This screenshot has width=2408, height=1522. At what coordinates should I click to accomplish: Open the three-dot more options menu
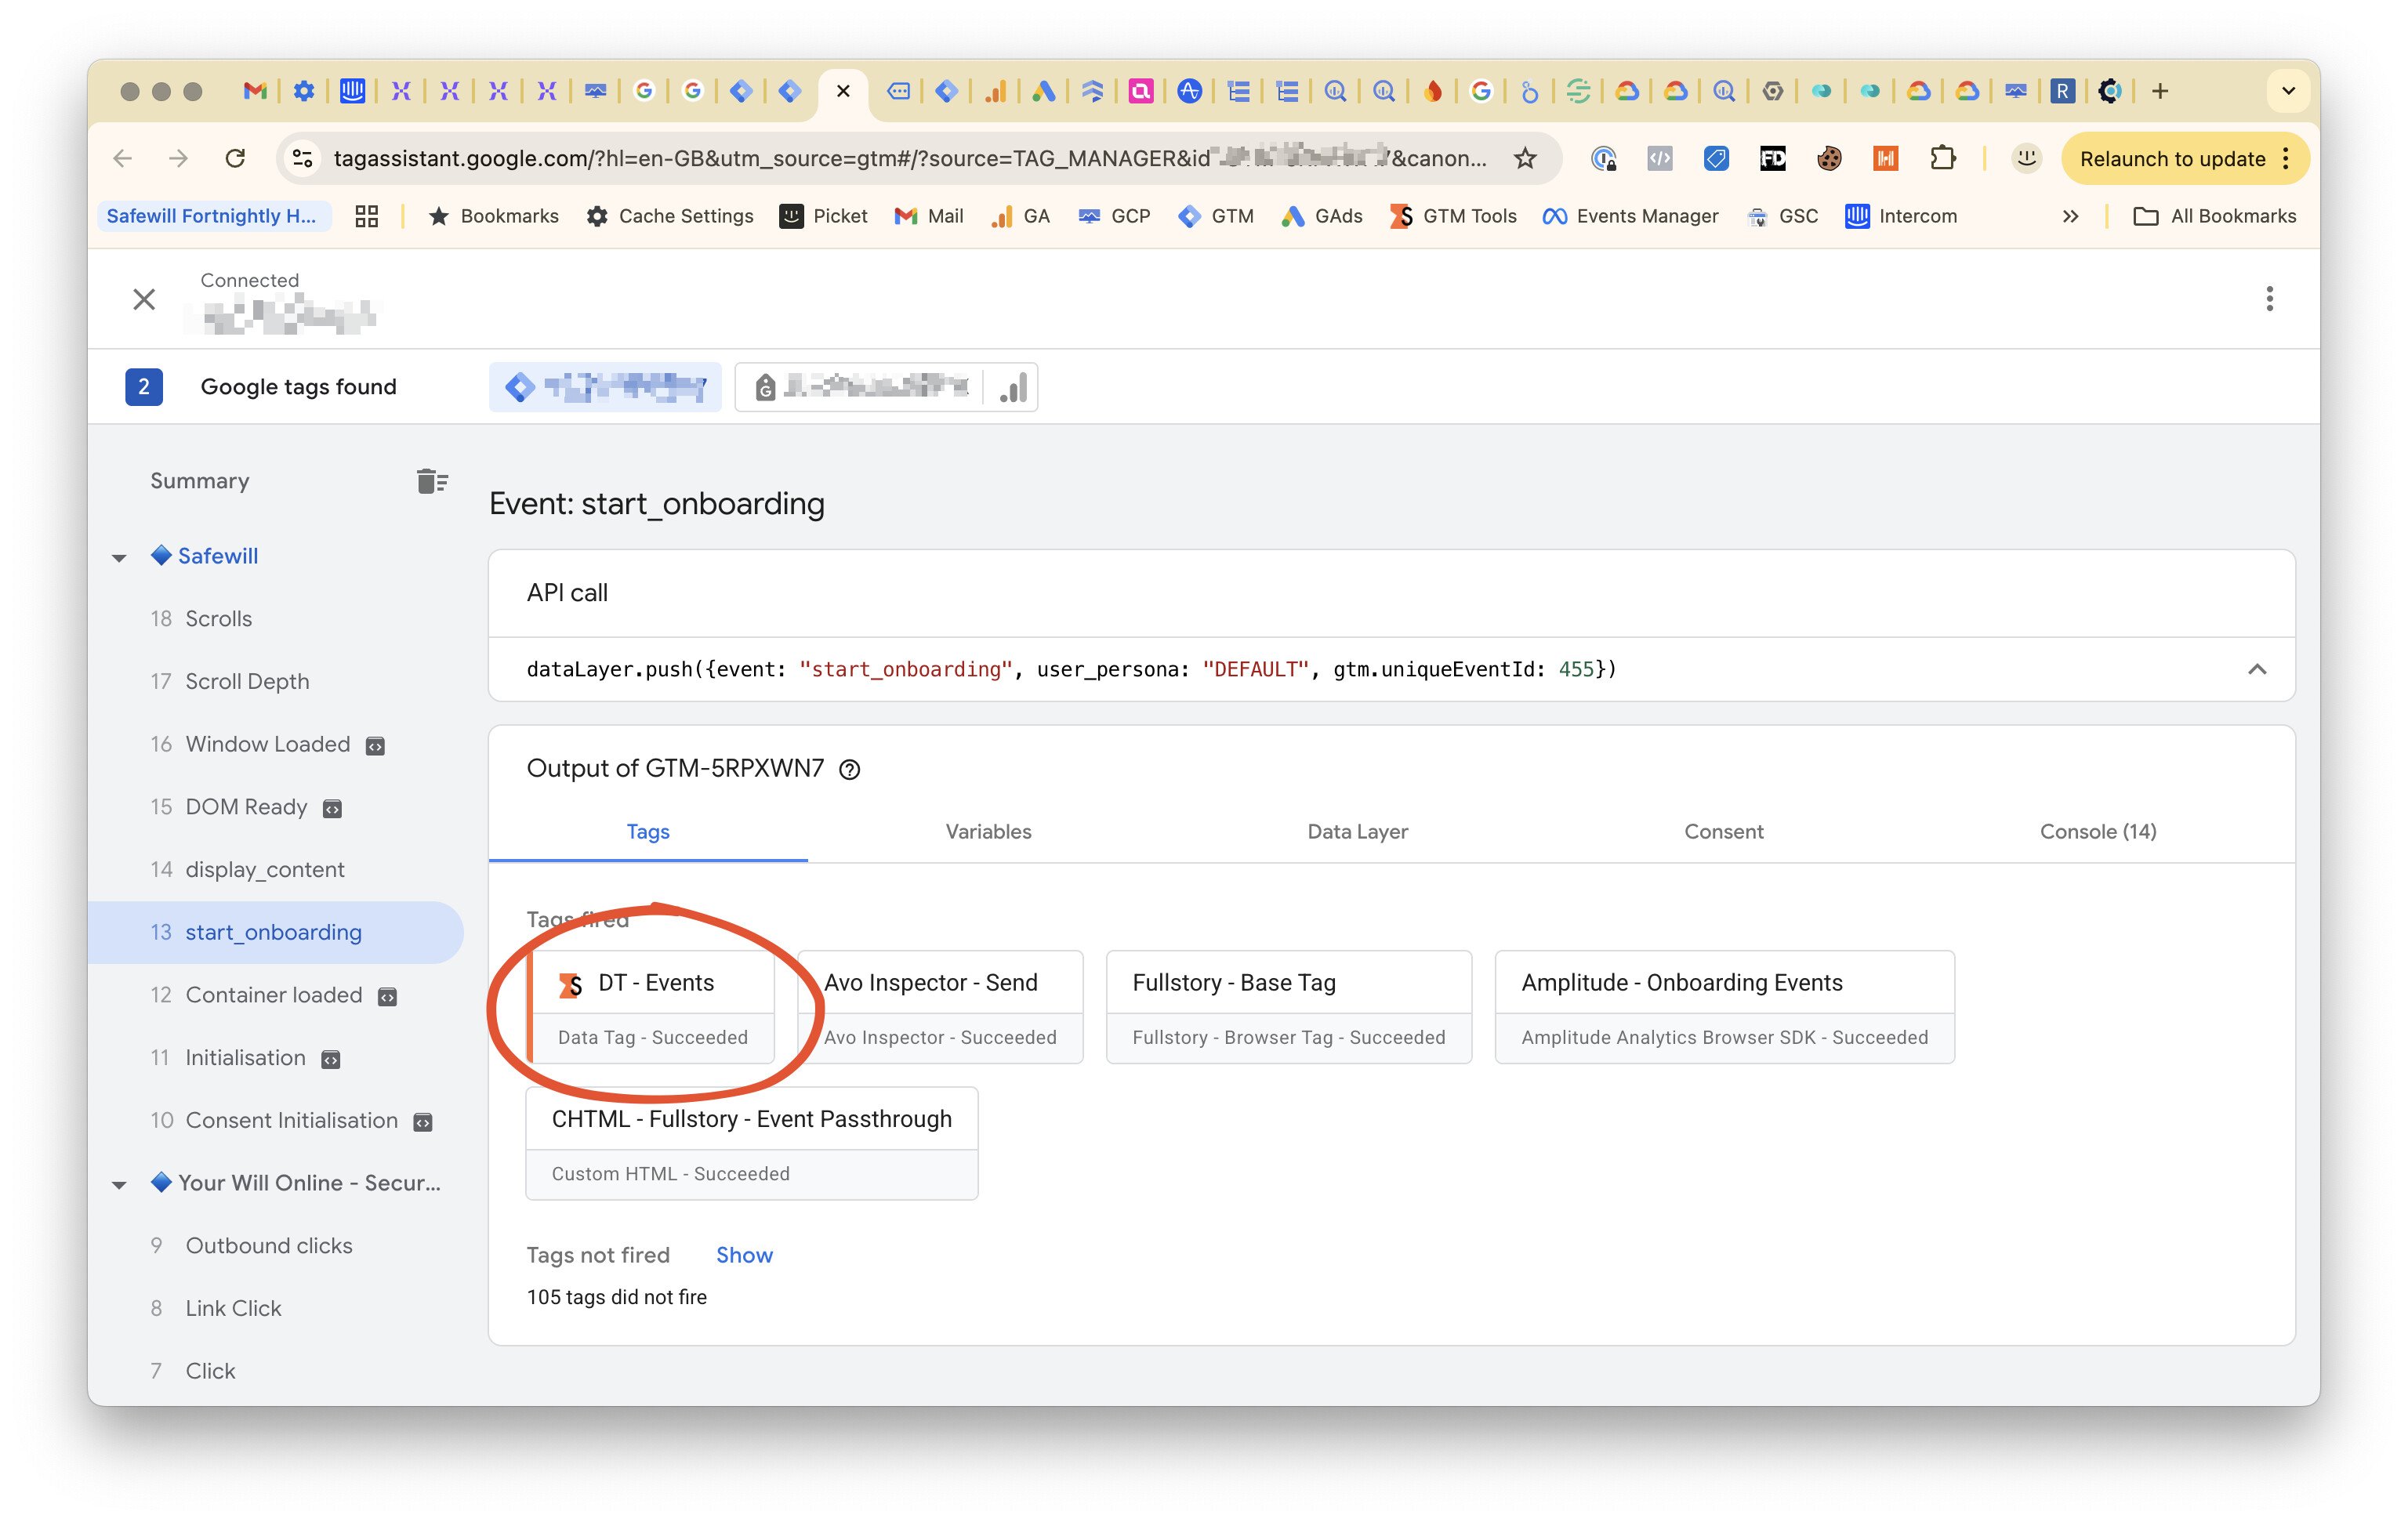pos(2269,299)
